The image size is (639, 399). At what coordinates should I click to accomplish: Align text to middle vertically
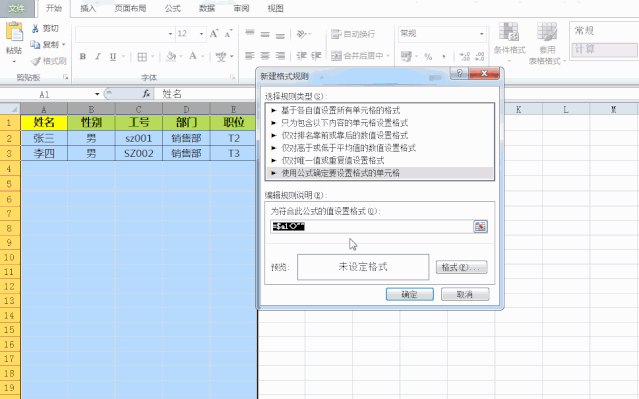point(265,34)
